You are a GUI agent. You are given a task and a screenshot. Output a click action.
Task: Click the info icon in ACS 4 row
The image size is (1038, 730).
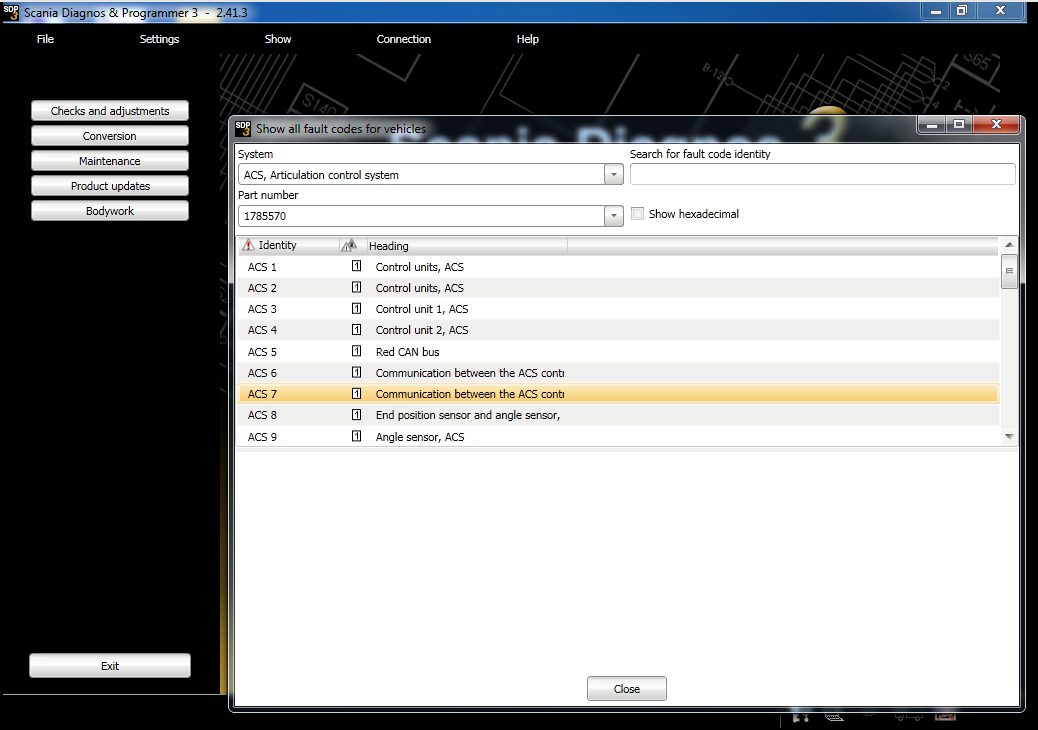(356, 330)
